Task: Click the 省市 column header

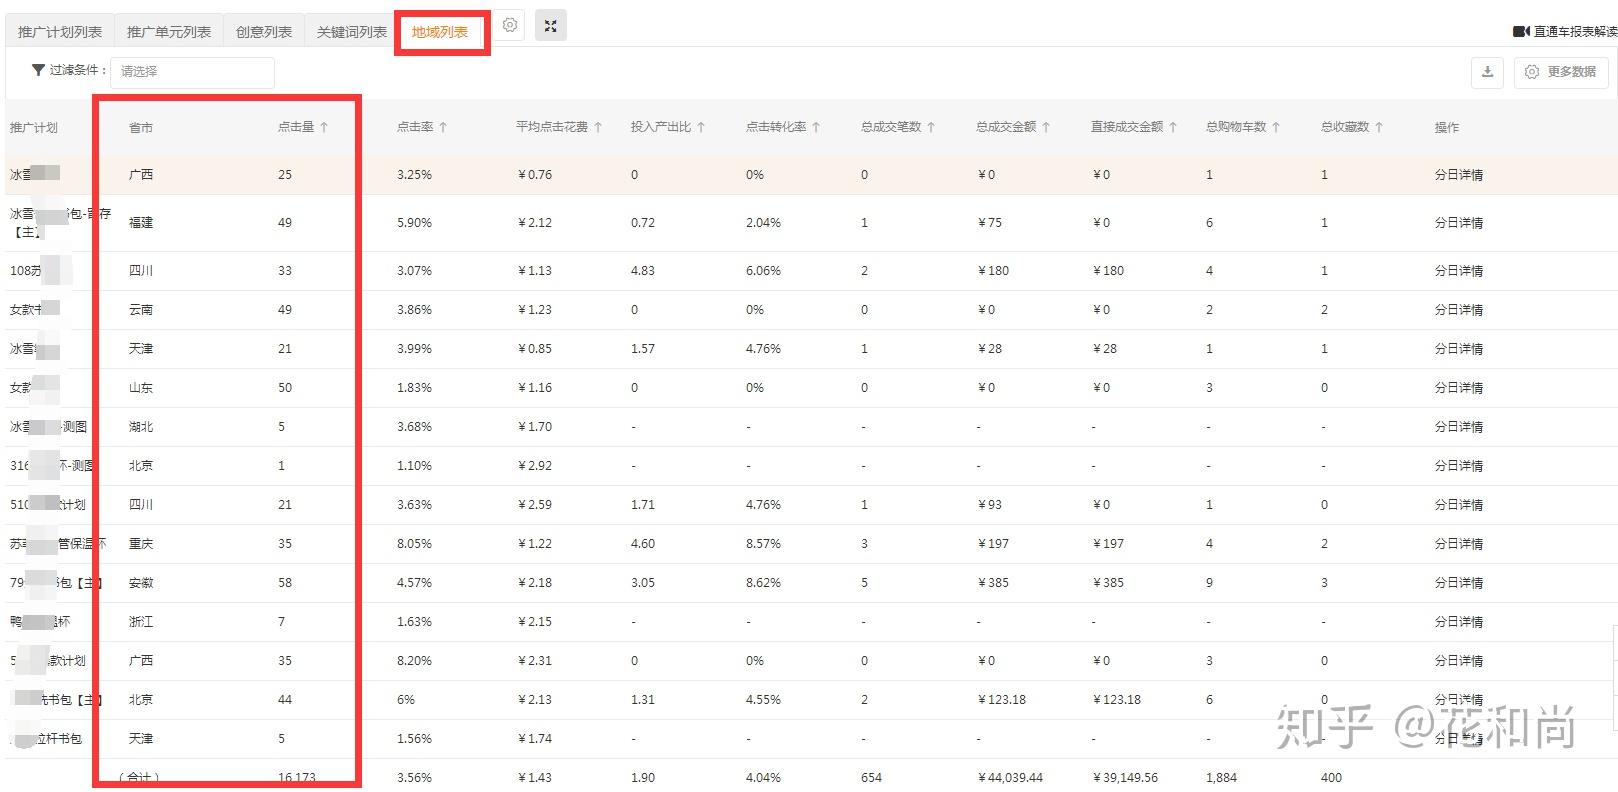Action: 141,128
